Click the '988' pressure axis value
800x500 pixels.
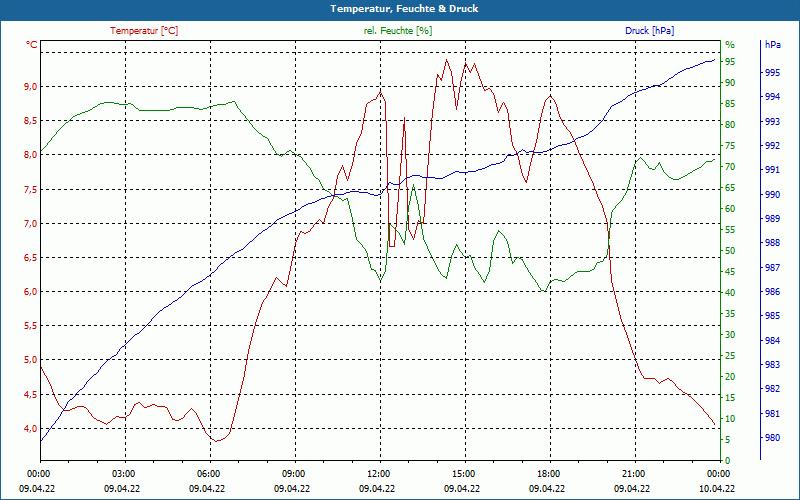click(x=772, y=243)
